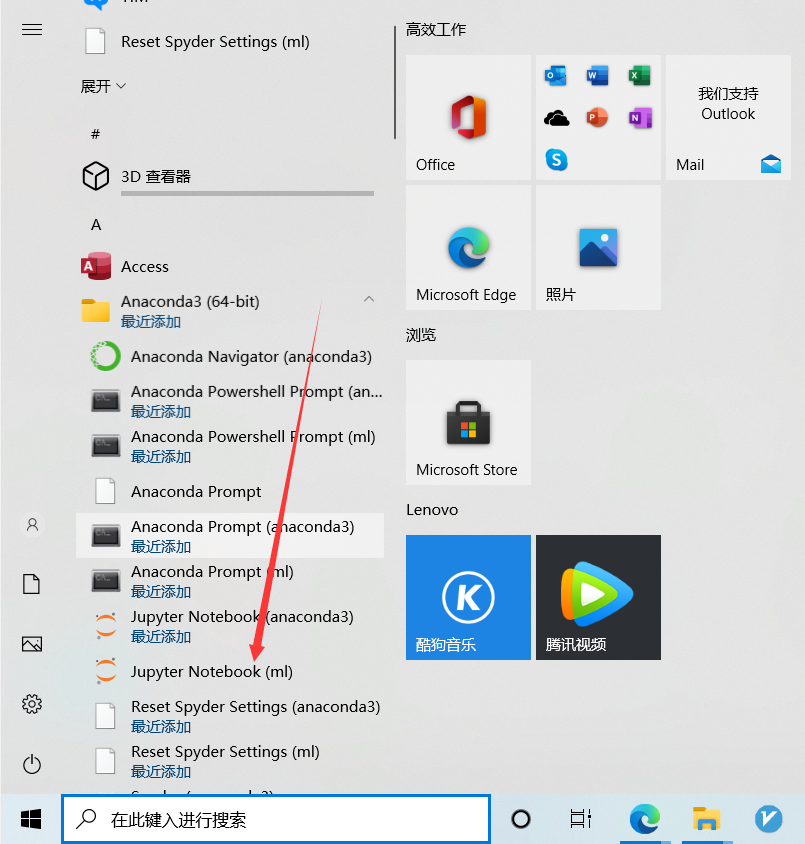Launch Access from the app list
This screenshot has height=844, width=805.
point(229,266)
